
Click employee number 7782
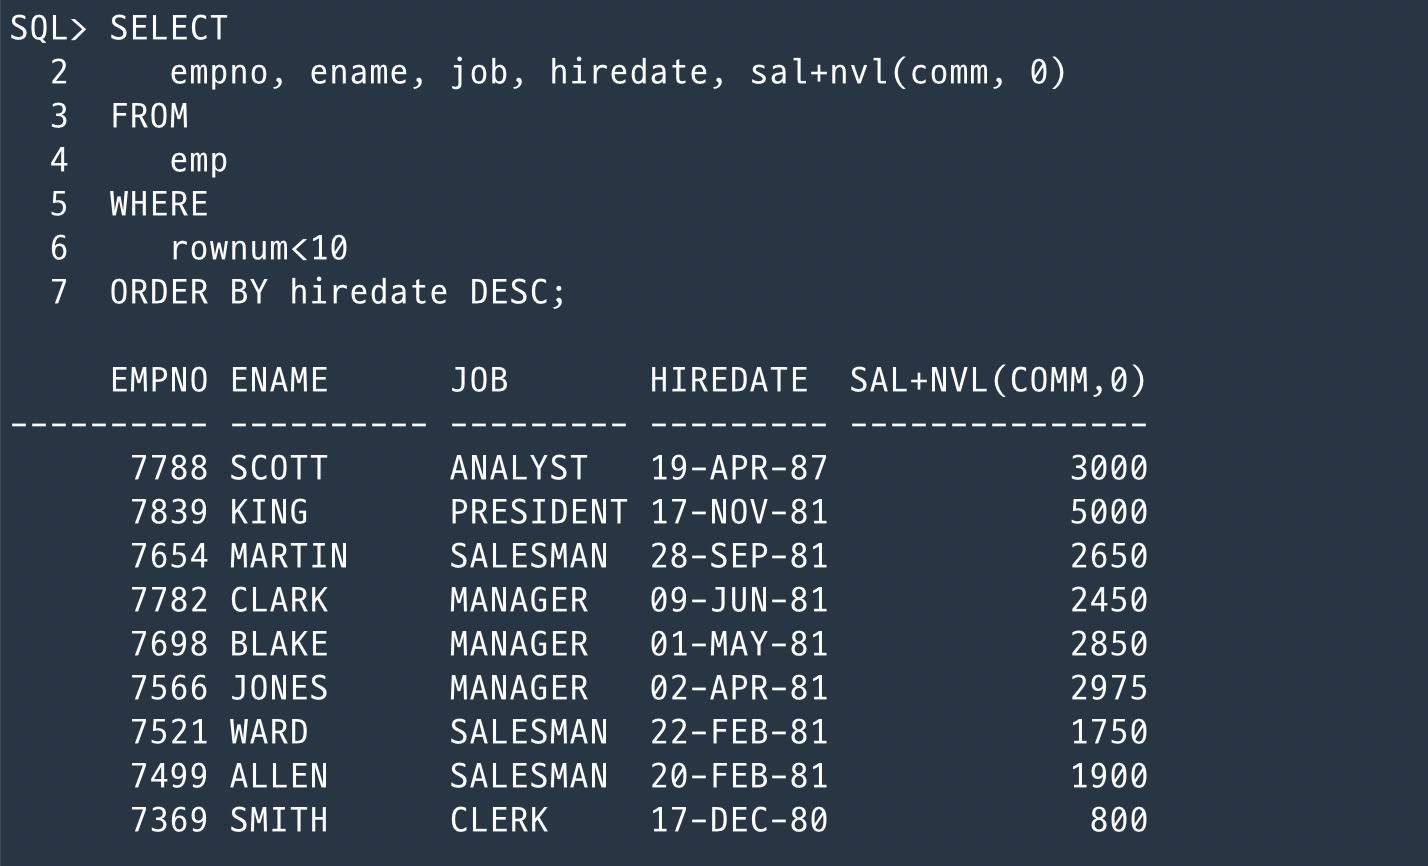pyautogui.click(x=169, y=600)
